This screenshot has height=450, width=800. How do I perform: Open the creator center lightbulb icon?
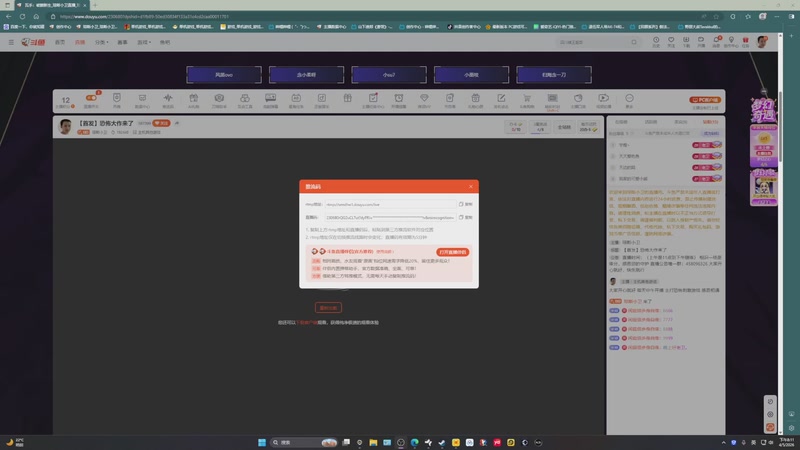(731, 42)
